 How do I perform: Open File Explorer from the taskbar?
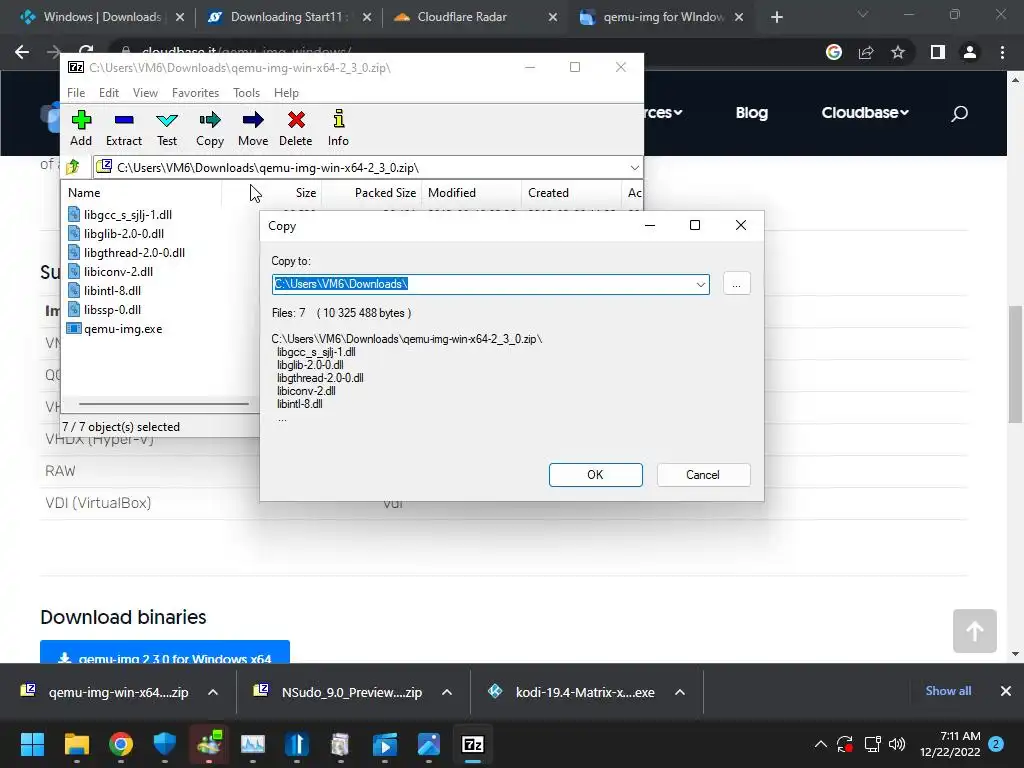click(x=76, y=744)
